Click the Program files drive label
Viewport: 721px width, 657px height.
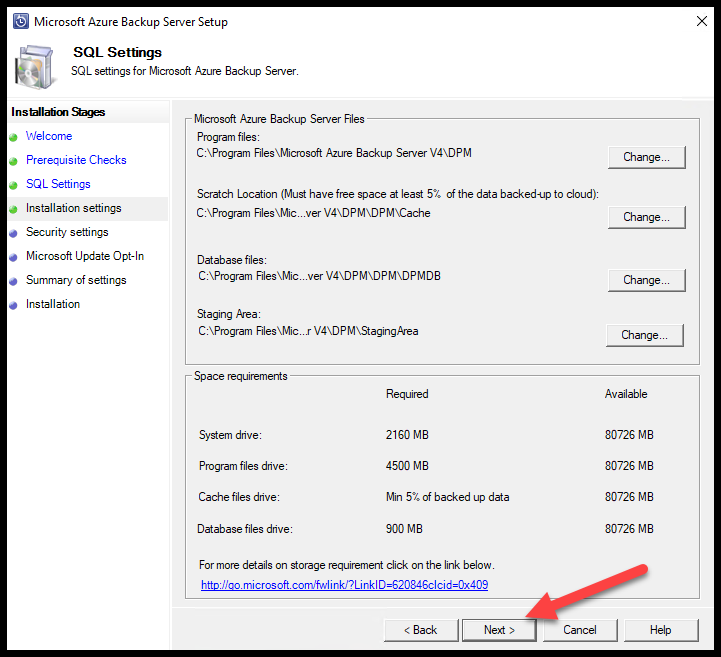[x=243, y=466]
